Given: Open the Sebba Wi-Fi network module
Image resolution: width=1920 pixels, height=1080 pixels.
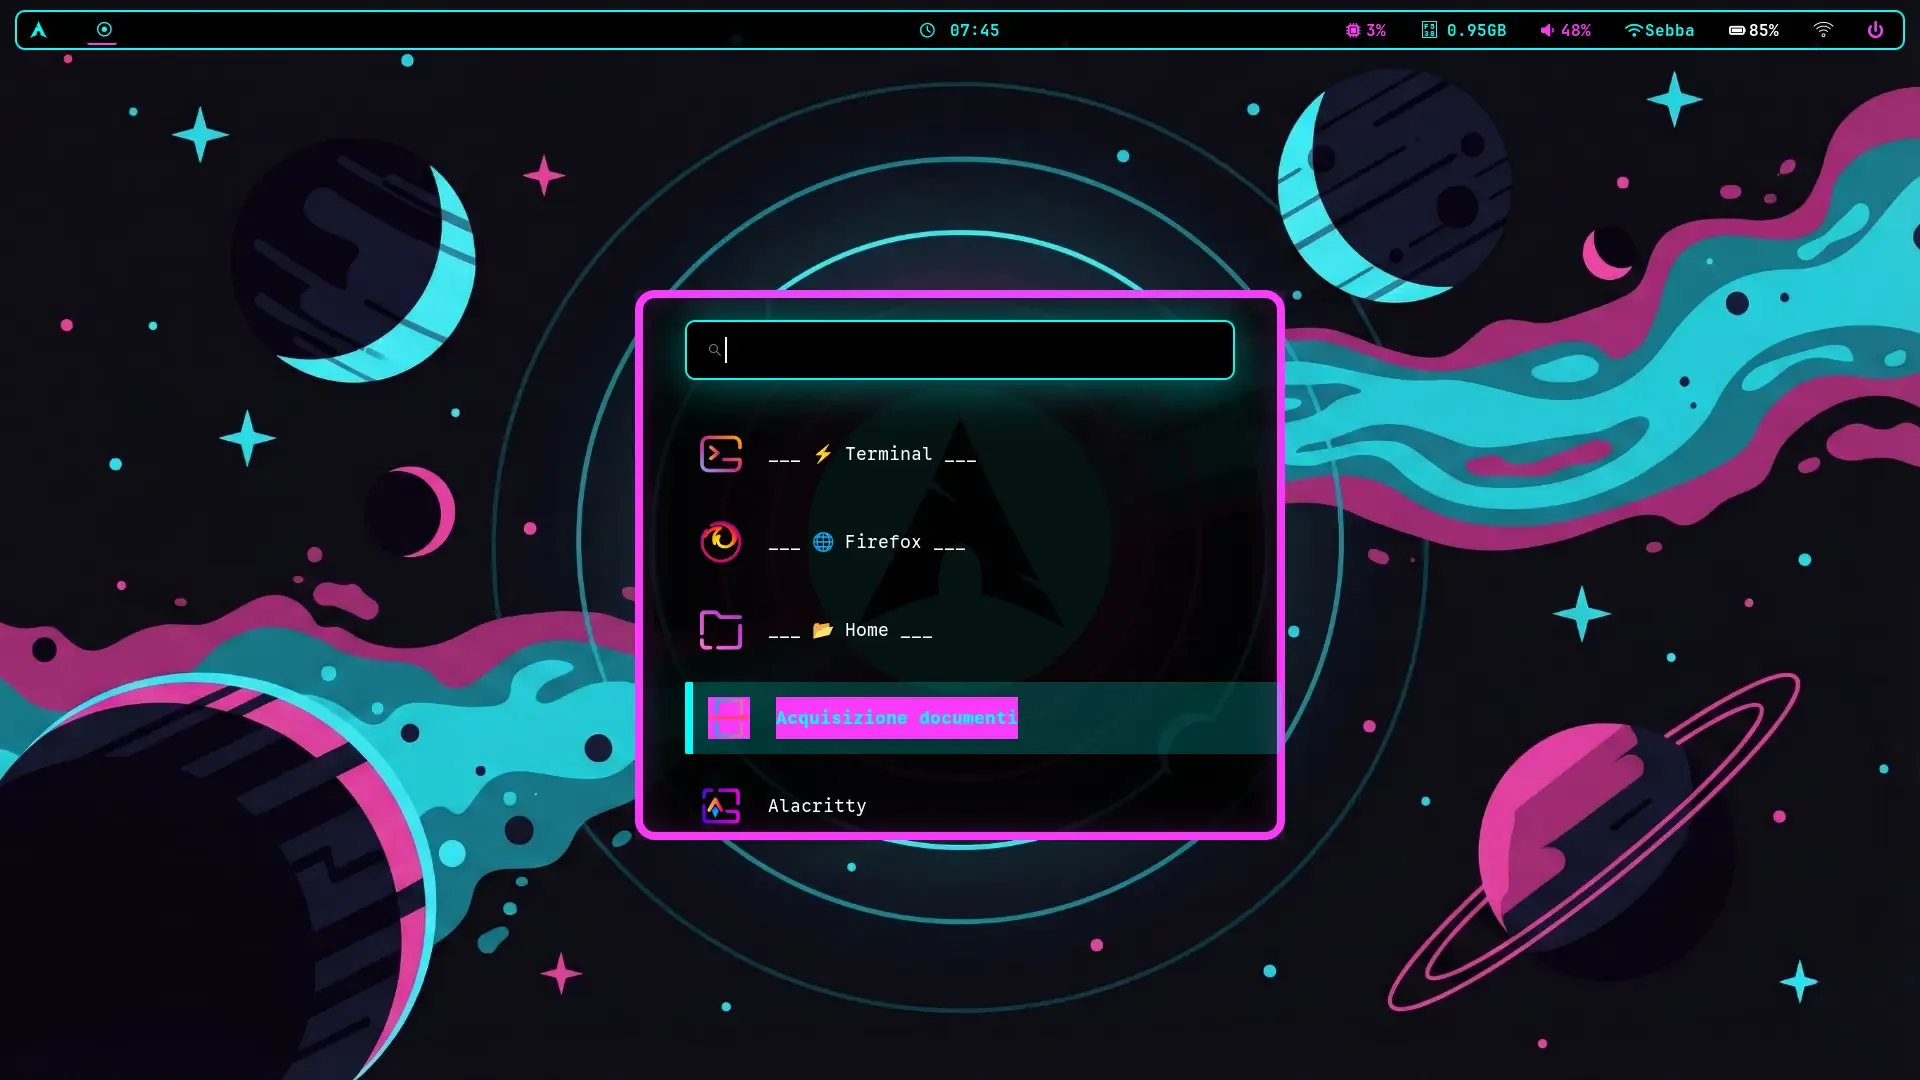Looking at the screenshot, I should click(x=1659, y=30).
